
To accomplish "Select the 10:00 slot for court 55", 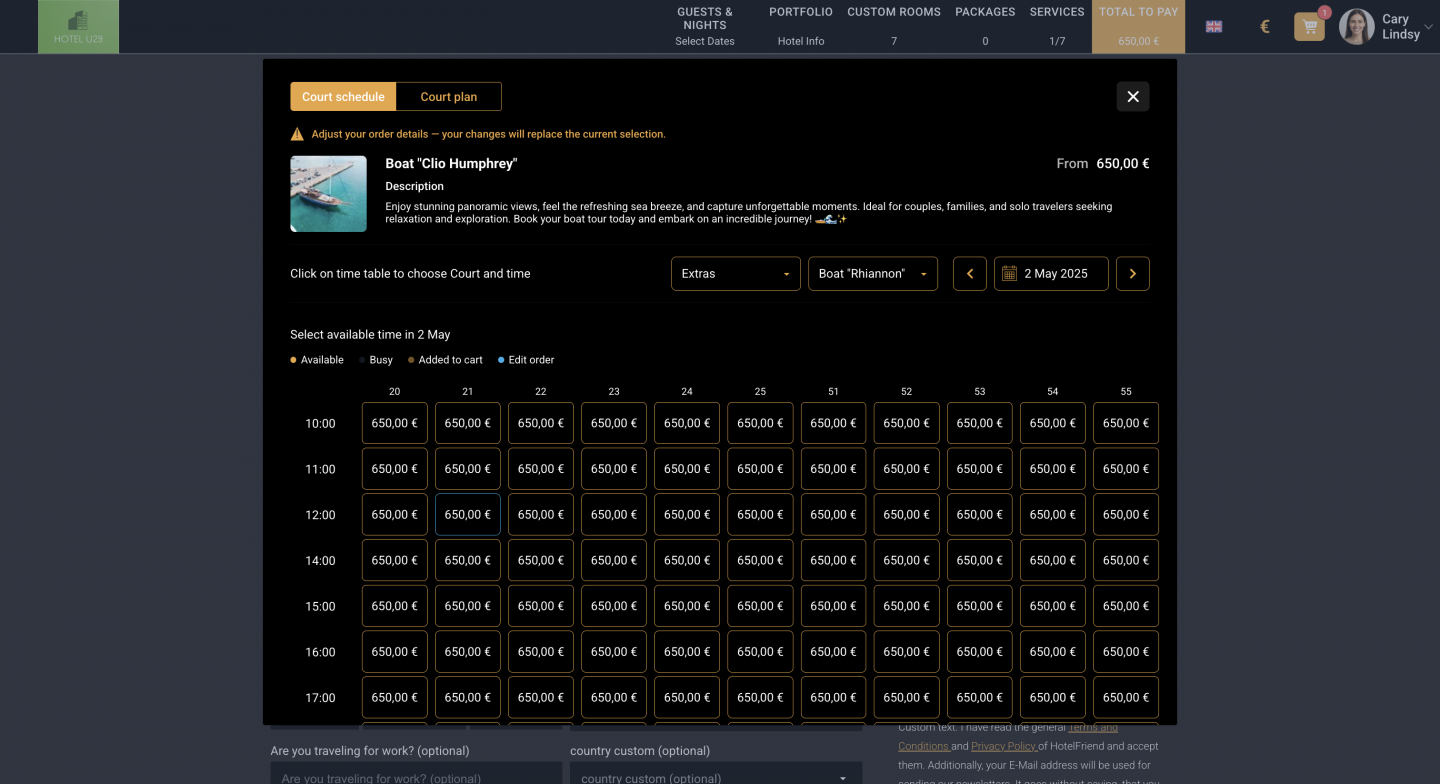I will point(1126,423).
